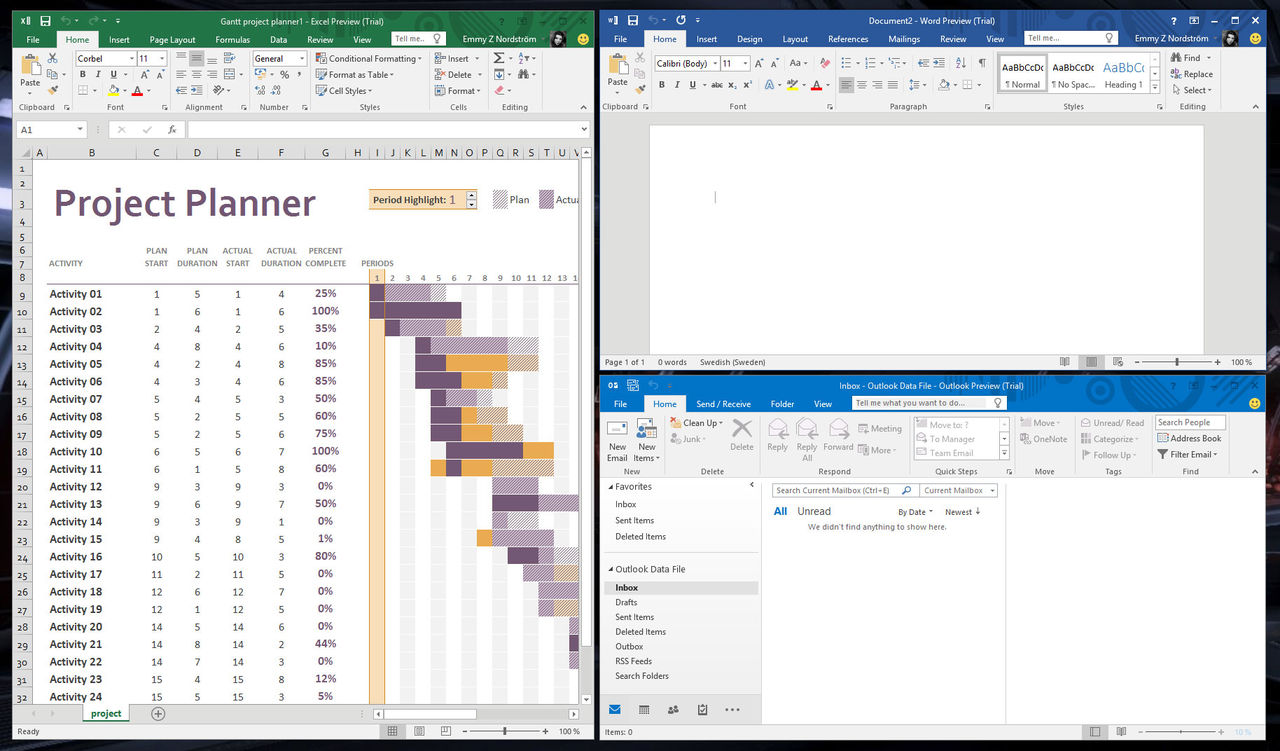Switch to Calendar view in Outlook navigation bar
Screen dimensions: 1280x751
[x=643, y=710]
